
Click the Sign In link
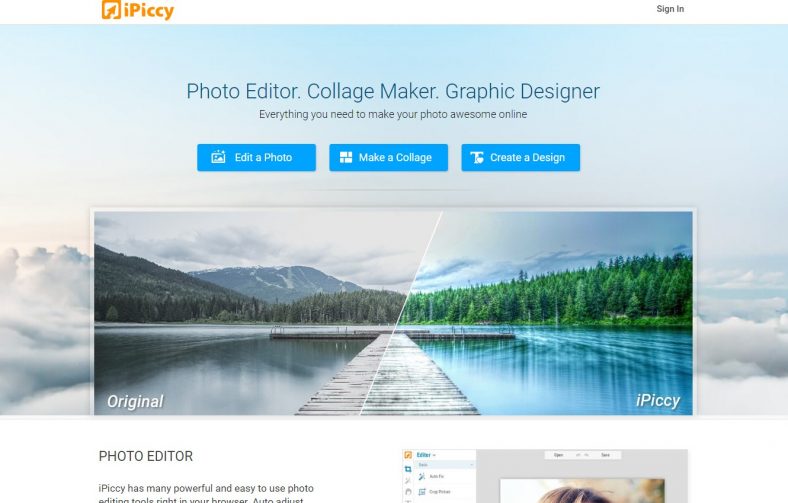coord(670,9)
